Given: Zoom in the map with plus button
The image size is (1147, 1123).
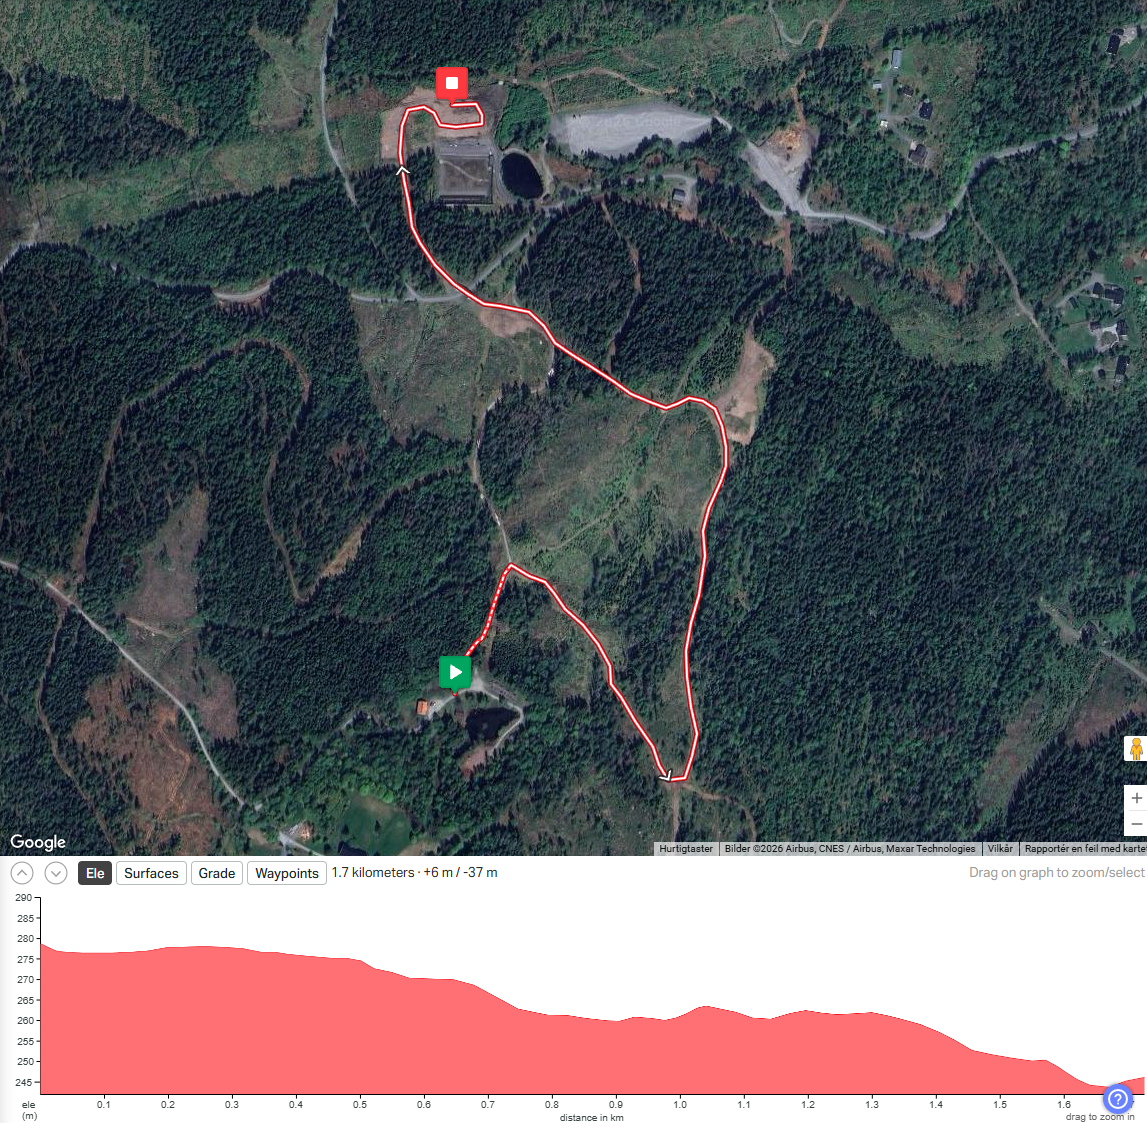Looking at the screenshot, I should [1136, 798].
